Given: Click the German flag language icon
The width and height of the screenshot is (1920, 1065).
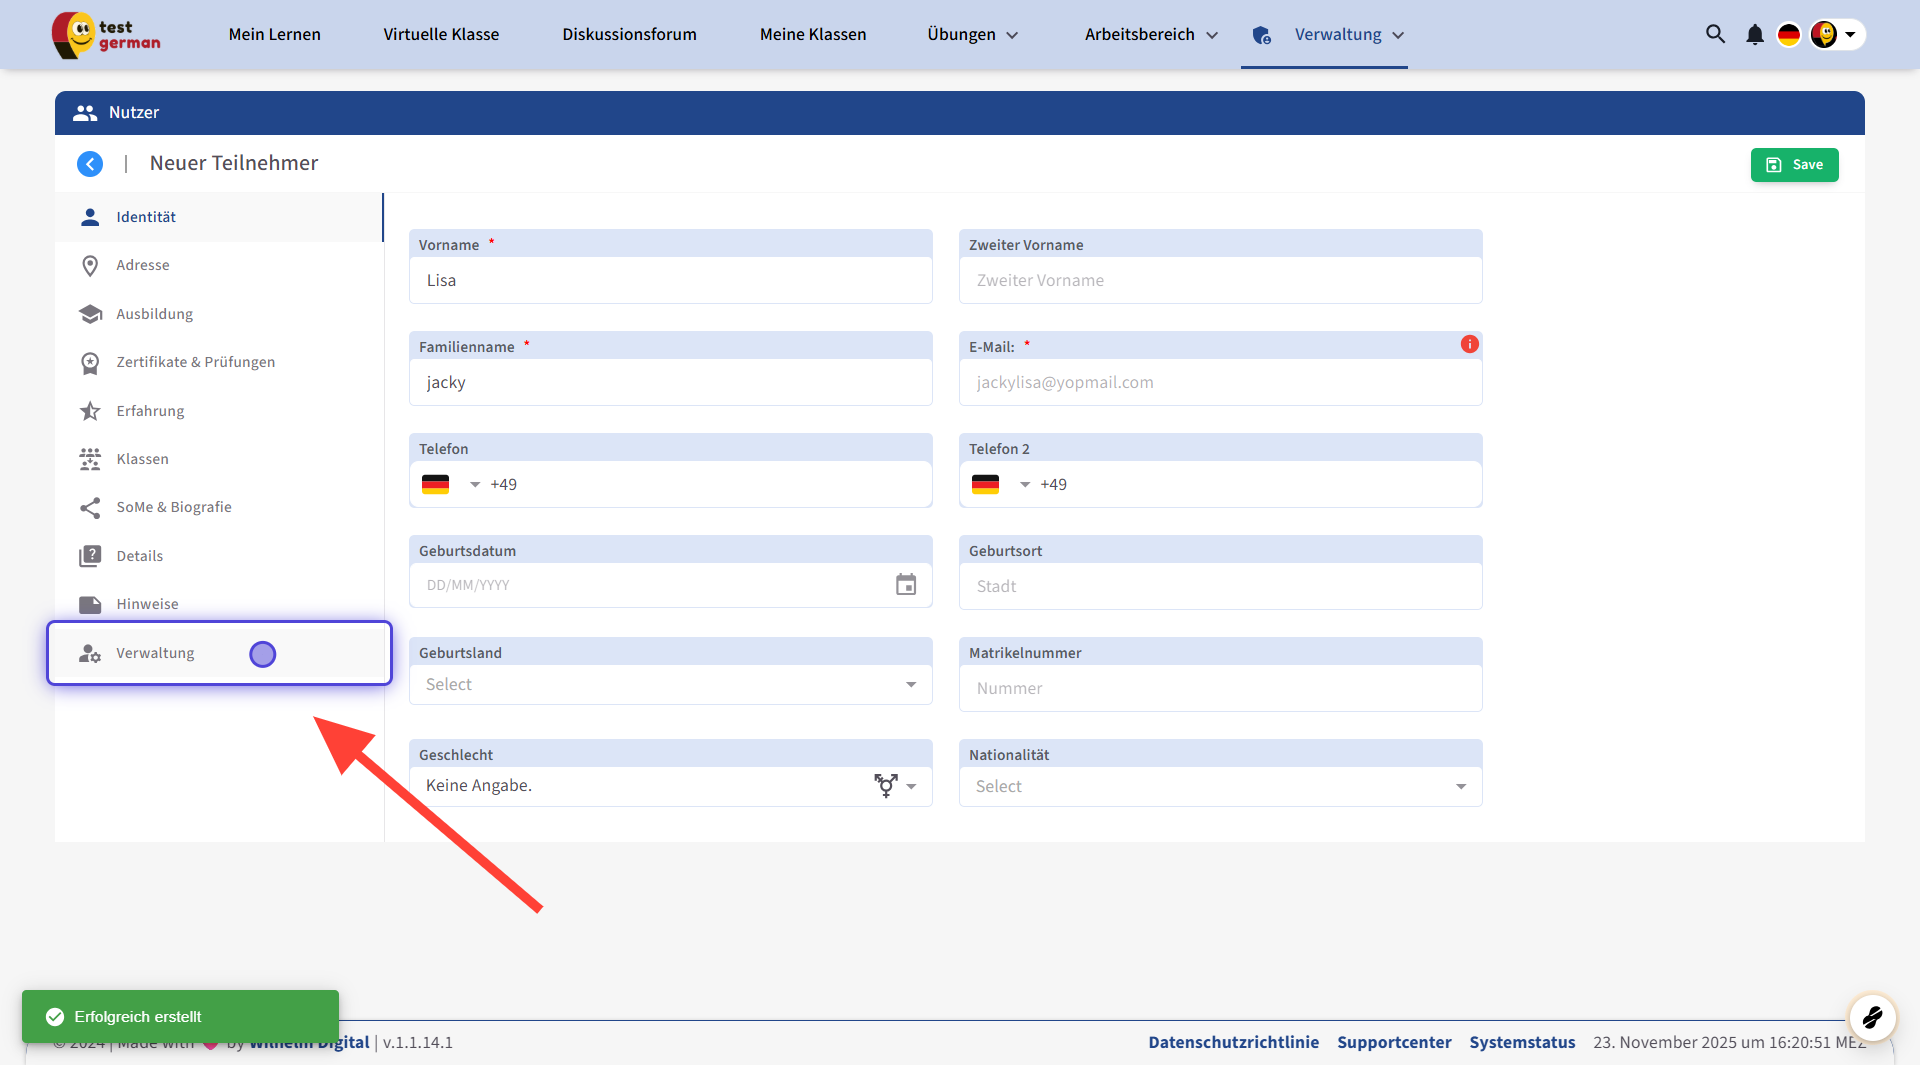Looking at the screenshot, I should point(1788,35).
